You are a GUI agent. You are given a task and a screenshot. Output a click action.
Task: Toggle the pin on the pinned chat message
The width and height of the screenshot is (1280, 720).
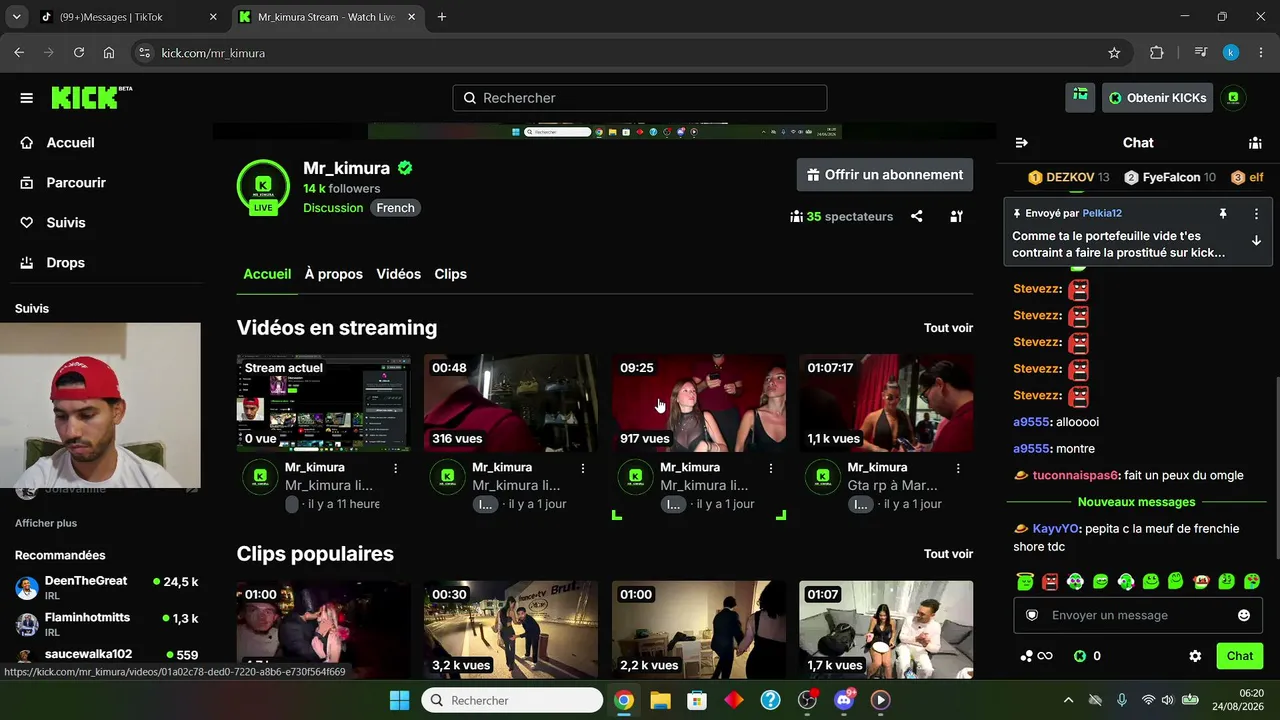coord(1222,214)
